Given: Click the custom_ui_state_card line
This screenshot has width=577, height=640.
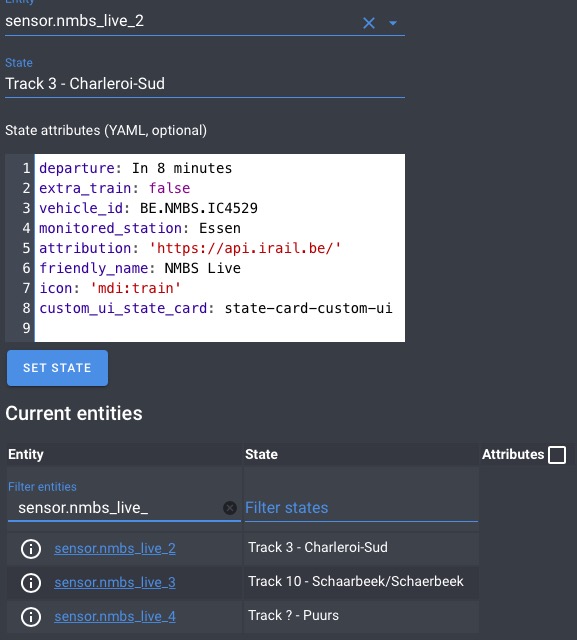Looking at the screenshot, I should click(x=216, y=308).
